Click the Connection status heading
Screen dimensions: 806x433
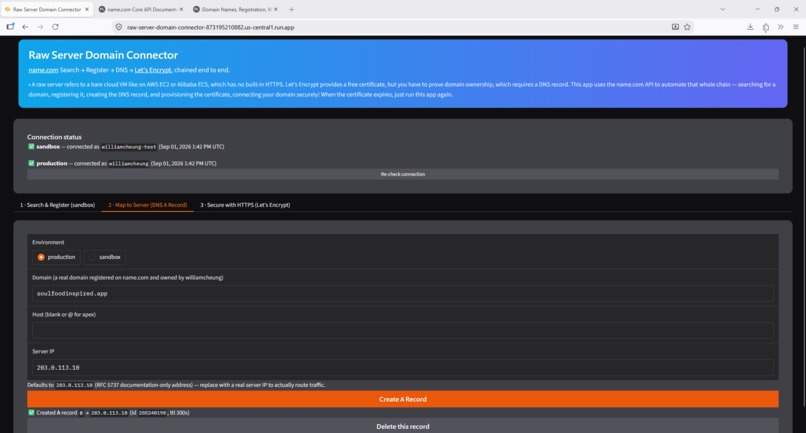click(54, 137)
